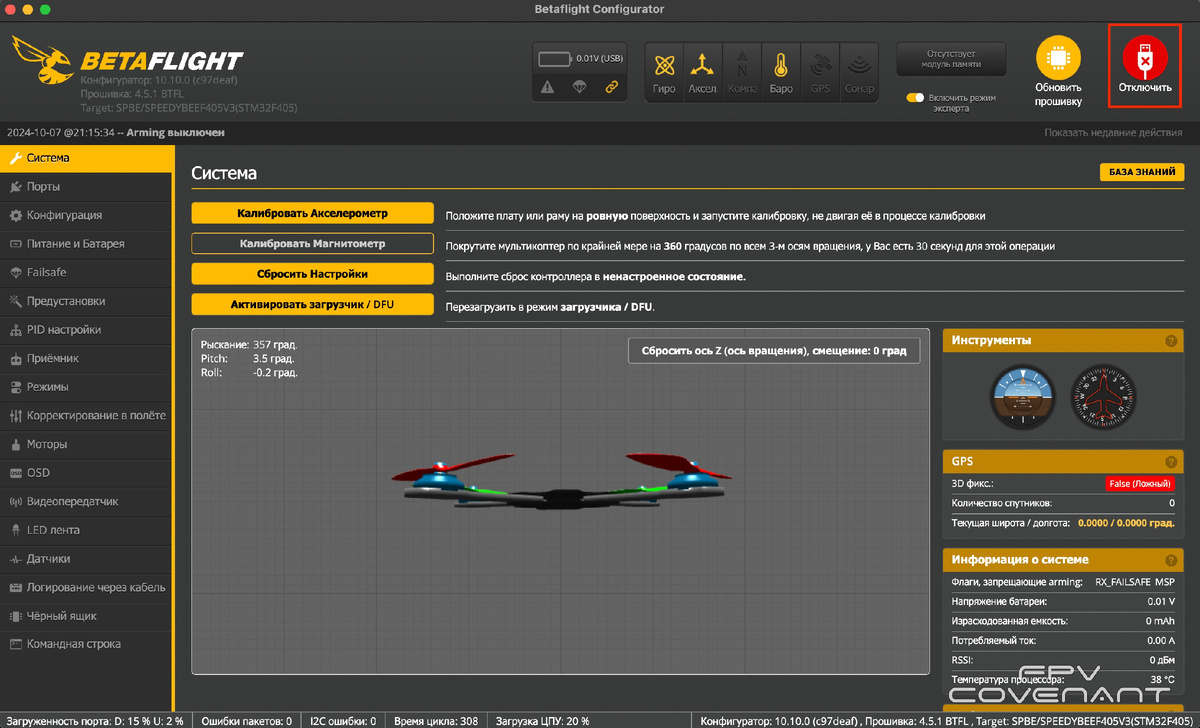
Task: Click the Roll -0.2 град. readout
Action: pos(249,372)
